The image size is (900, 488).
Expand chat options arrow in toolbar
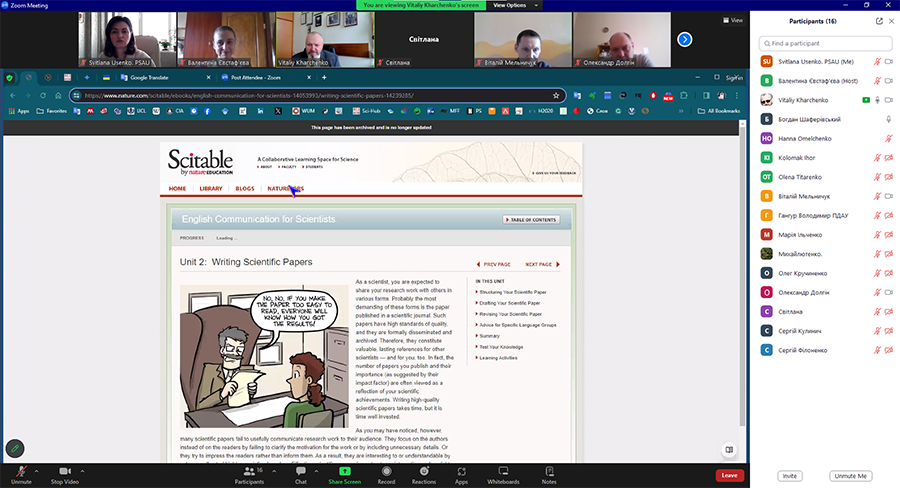(x=316, y=471)
